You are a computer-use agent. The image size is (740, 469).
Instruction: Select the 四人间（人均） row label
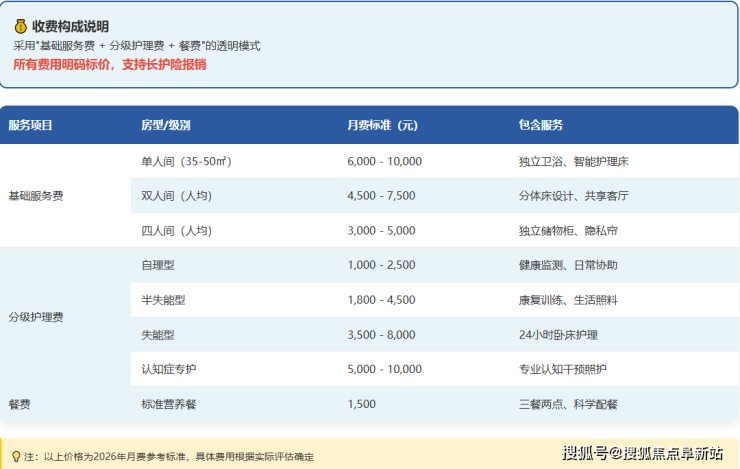[177, 231]
